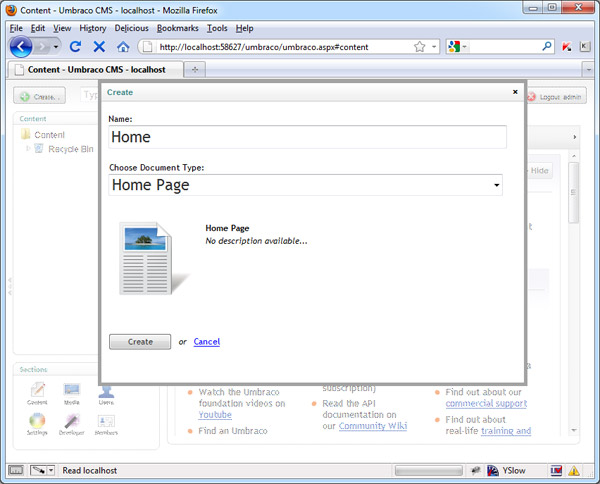
Task: Expand the Recycle Bin tree node
Action: 28,148
